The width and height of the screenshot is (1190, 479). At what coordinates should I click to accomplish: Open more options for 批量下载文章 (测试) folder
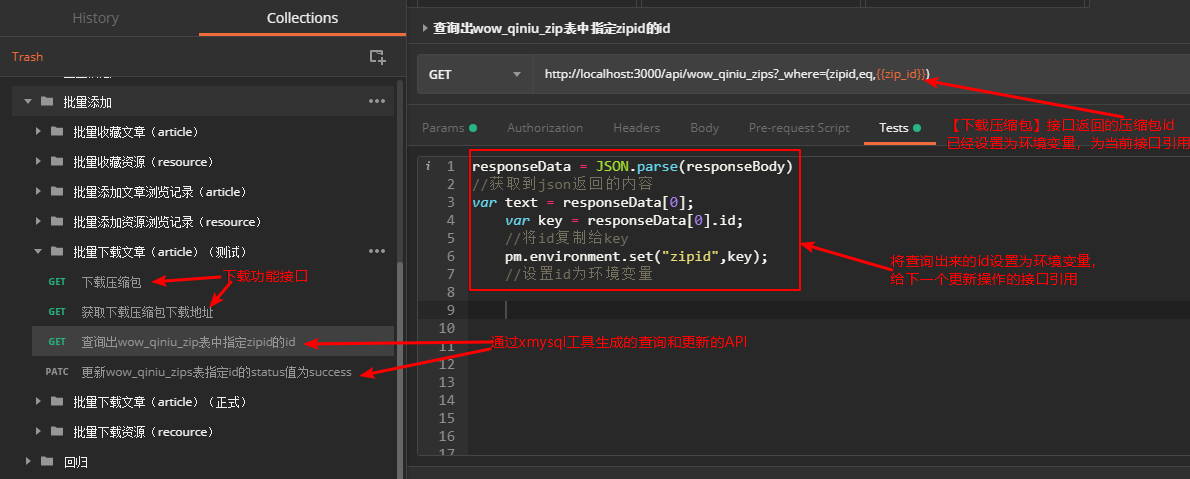(x=376, y=251)
